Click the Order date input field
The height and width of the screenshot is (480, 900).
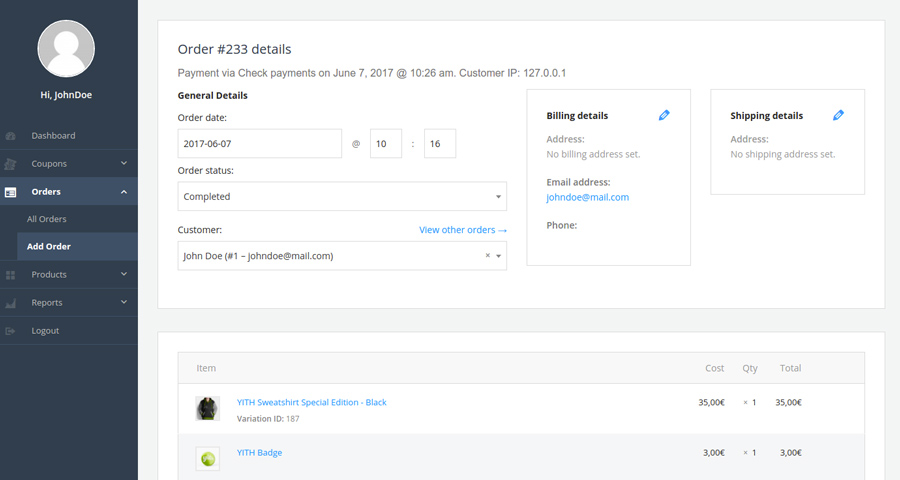259,144
